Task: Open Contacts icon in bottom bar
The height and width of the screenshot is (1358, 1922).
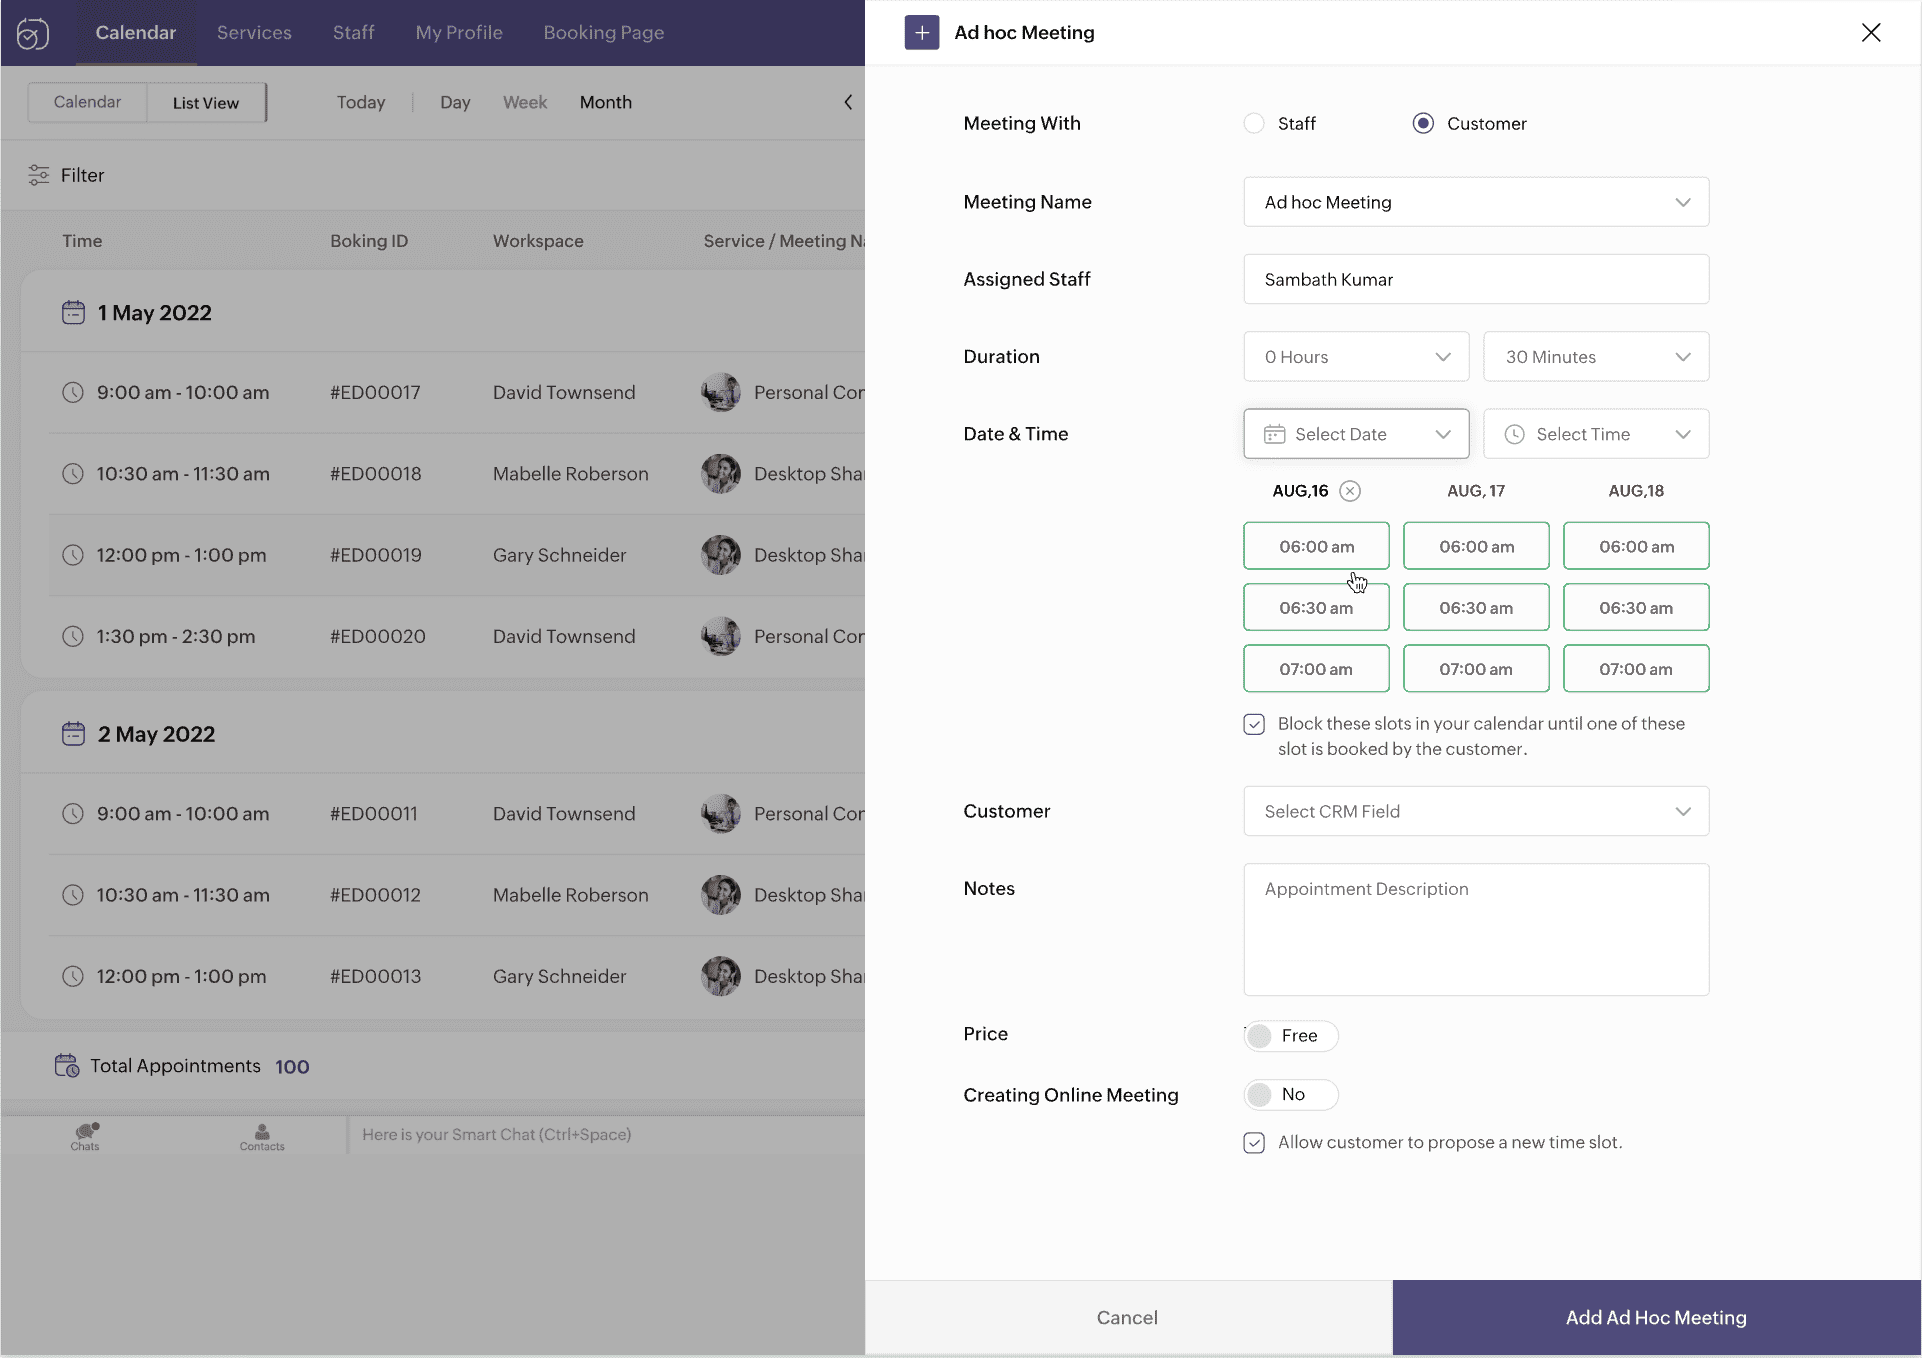Action: tap(262, 1135)
